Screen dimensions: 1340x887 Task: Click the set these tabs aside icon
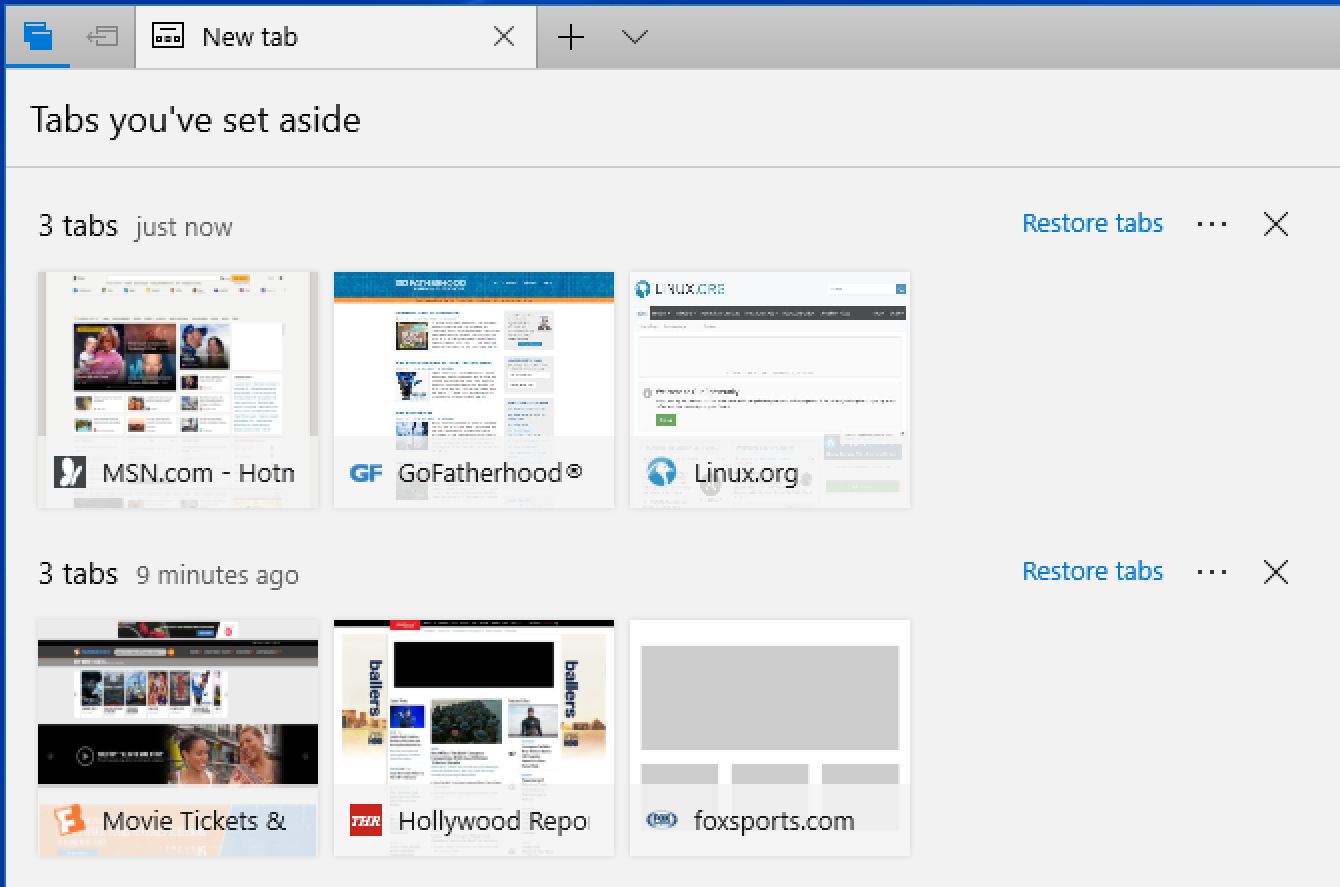[x=102, y=37]
